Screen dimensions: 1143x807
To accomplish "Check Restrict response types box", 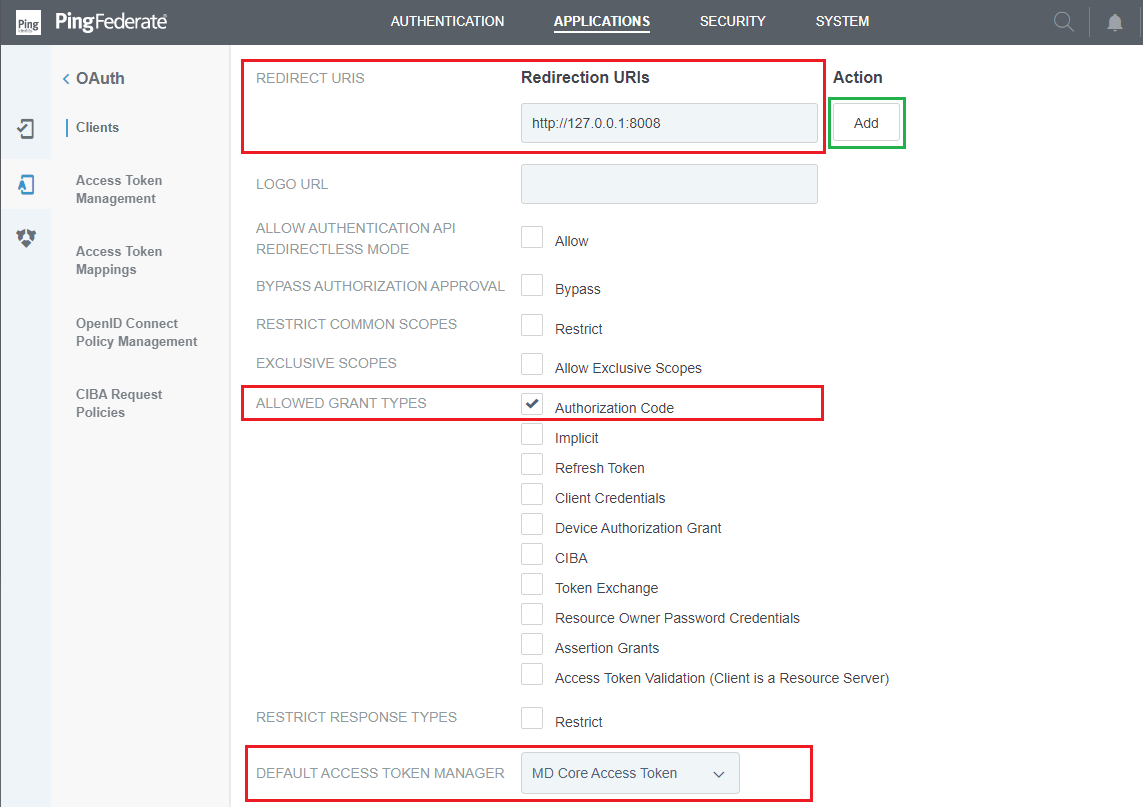I will coord(532,718).
